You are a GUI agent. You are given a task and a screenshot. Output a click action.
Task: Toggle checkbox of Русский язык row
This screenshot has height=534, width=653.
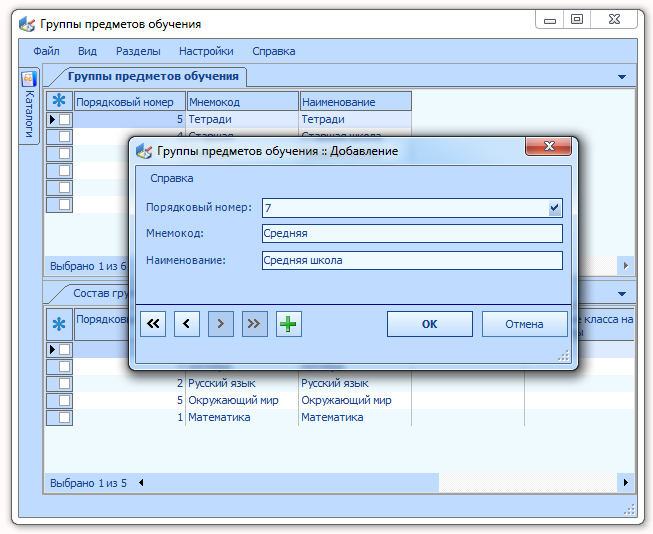coord(65,383)
